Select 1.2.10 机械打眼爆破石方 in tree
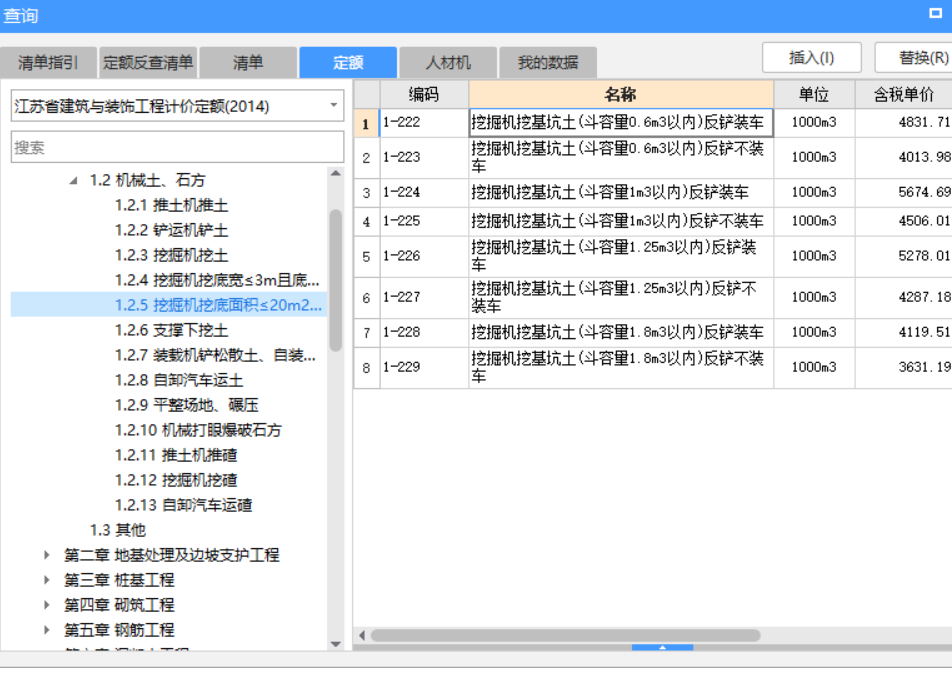Screen dimensions: 952x673 pos(199,430)
